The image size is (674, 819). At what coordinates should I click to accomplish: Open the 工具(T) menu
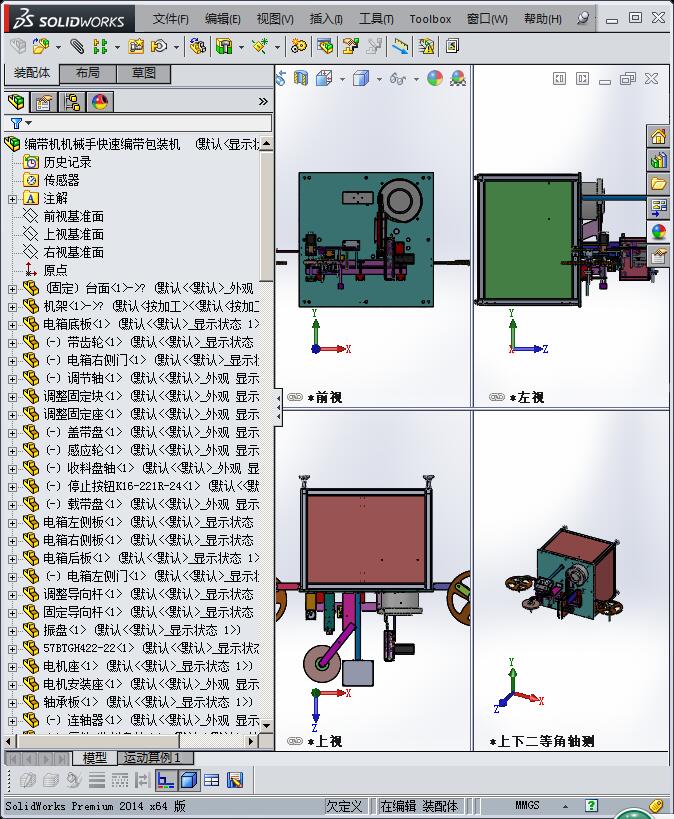[376, 19]
